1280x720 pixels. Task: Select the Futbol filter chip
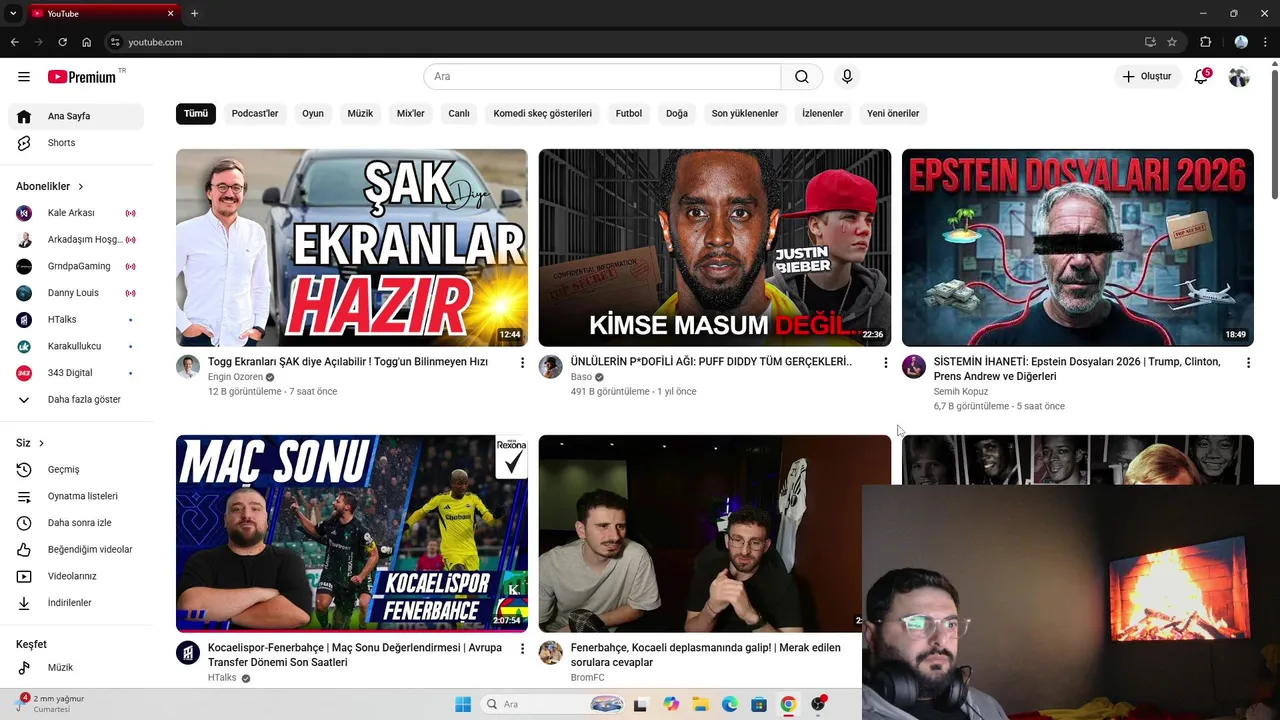point(629,113)
